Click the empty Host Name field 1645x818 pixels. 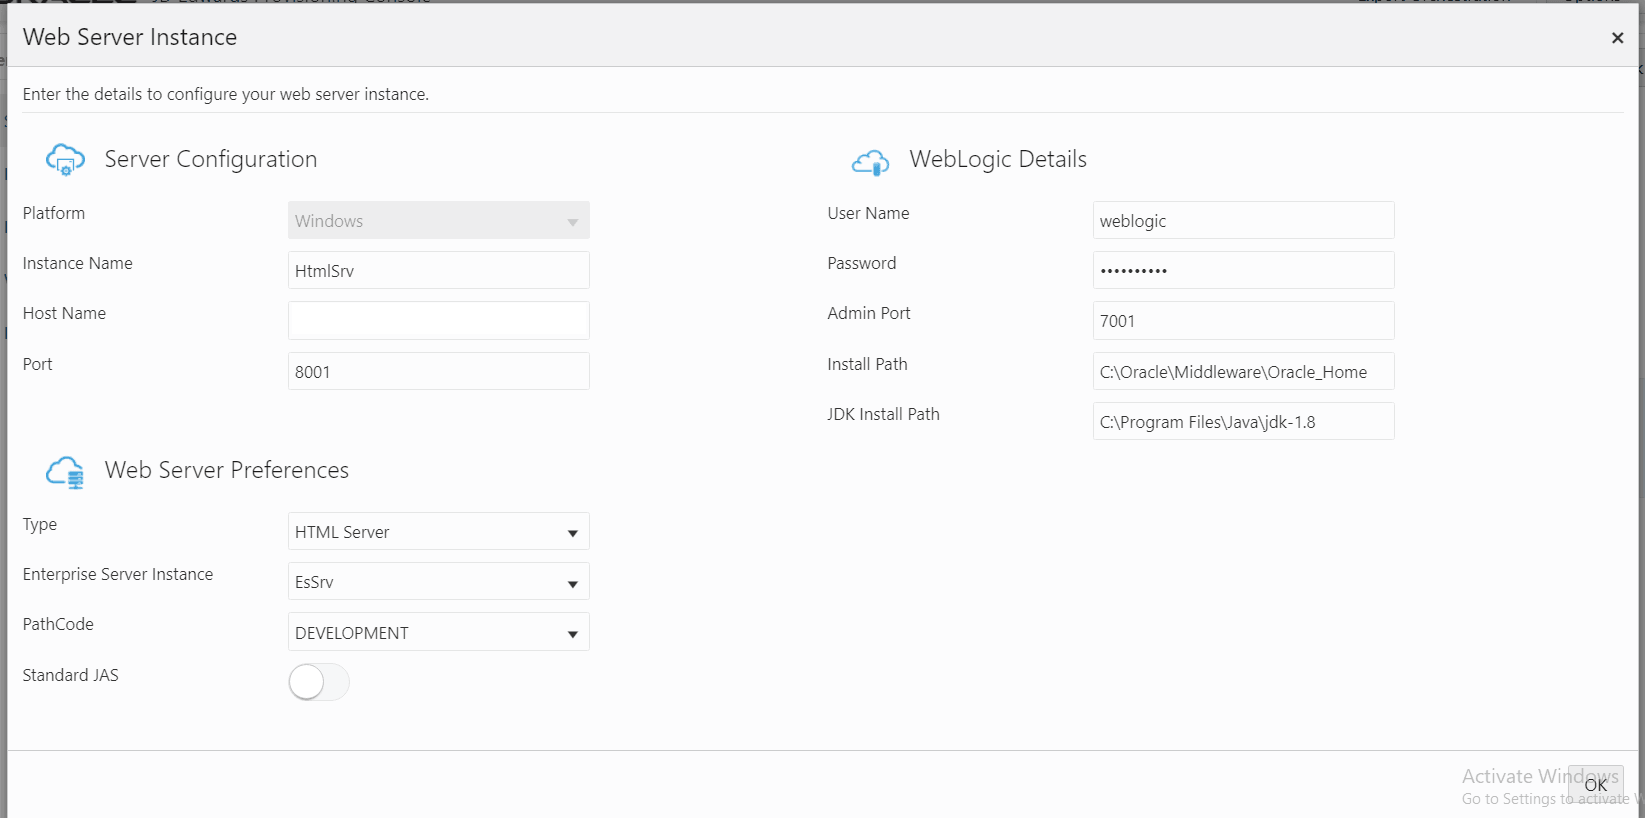point(439,320)
